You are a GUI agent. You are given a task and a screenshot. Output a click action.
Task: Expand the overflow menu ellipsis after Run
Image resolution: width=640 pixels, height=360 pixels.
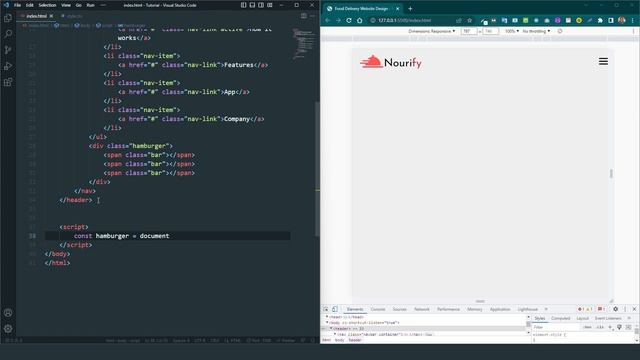103,5
